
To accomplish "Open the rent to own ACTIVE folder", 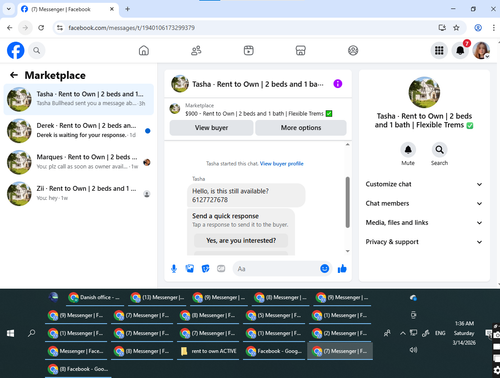I will (x=208, y=351).
